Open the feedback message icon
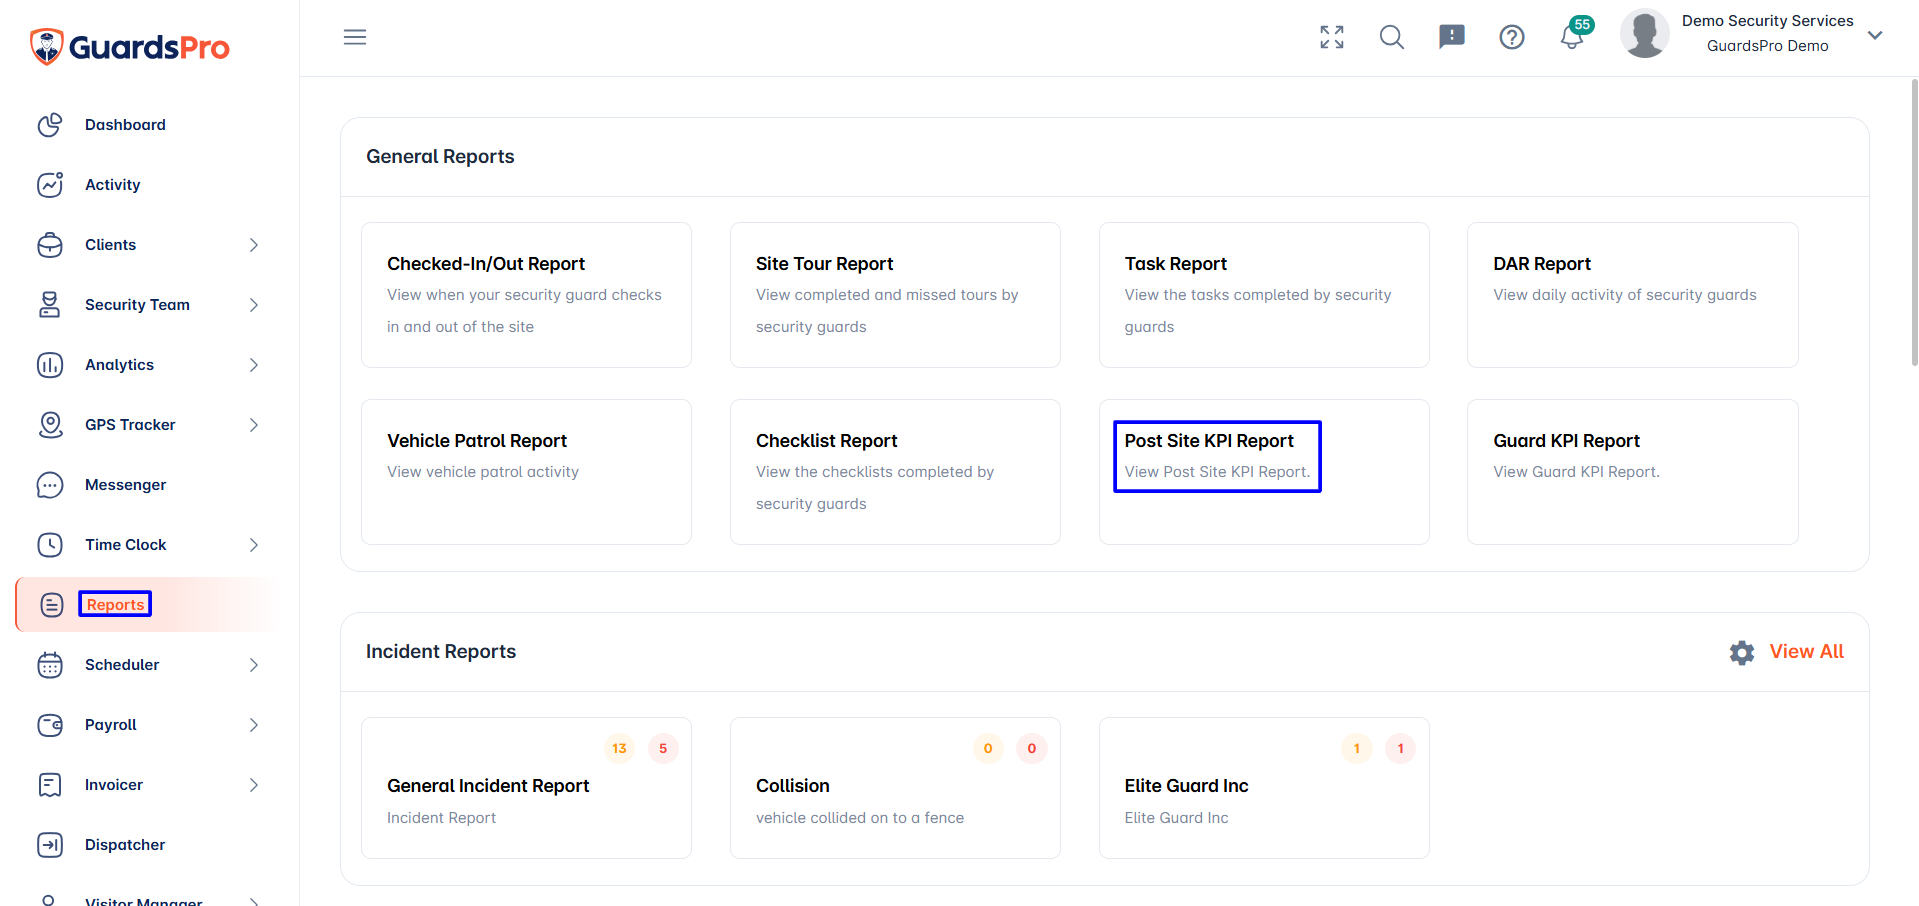This screenshot has height=906, width=1919. (1452, 37)
